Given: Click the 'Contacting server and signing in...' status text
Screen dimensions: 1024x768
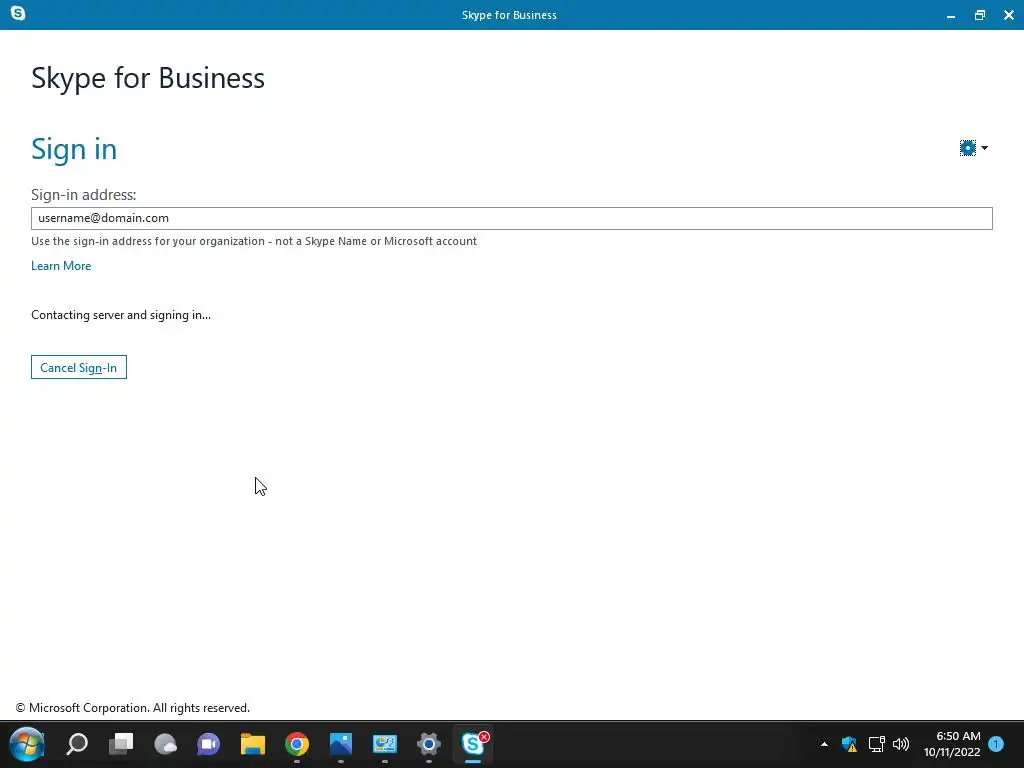Looking at the screenshot, I should point(121,315).
